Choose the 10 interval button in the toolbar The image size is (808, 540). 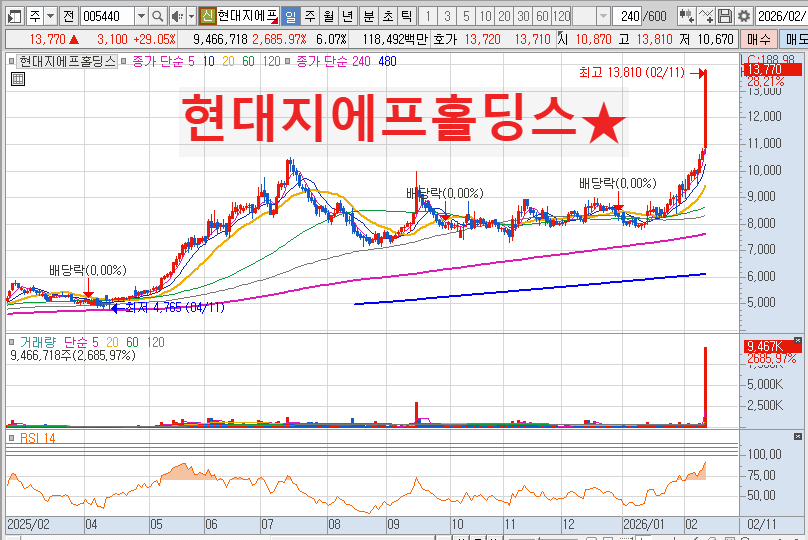click(485, 16)
